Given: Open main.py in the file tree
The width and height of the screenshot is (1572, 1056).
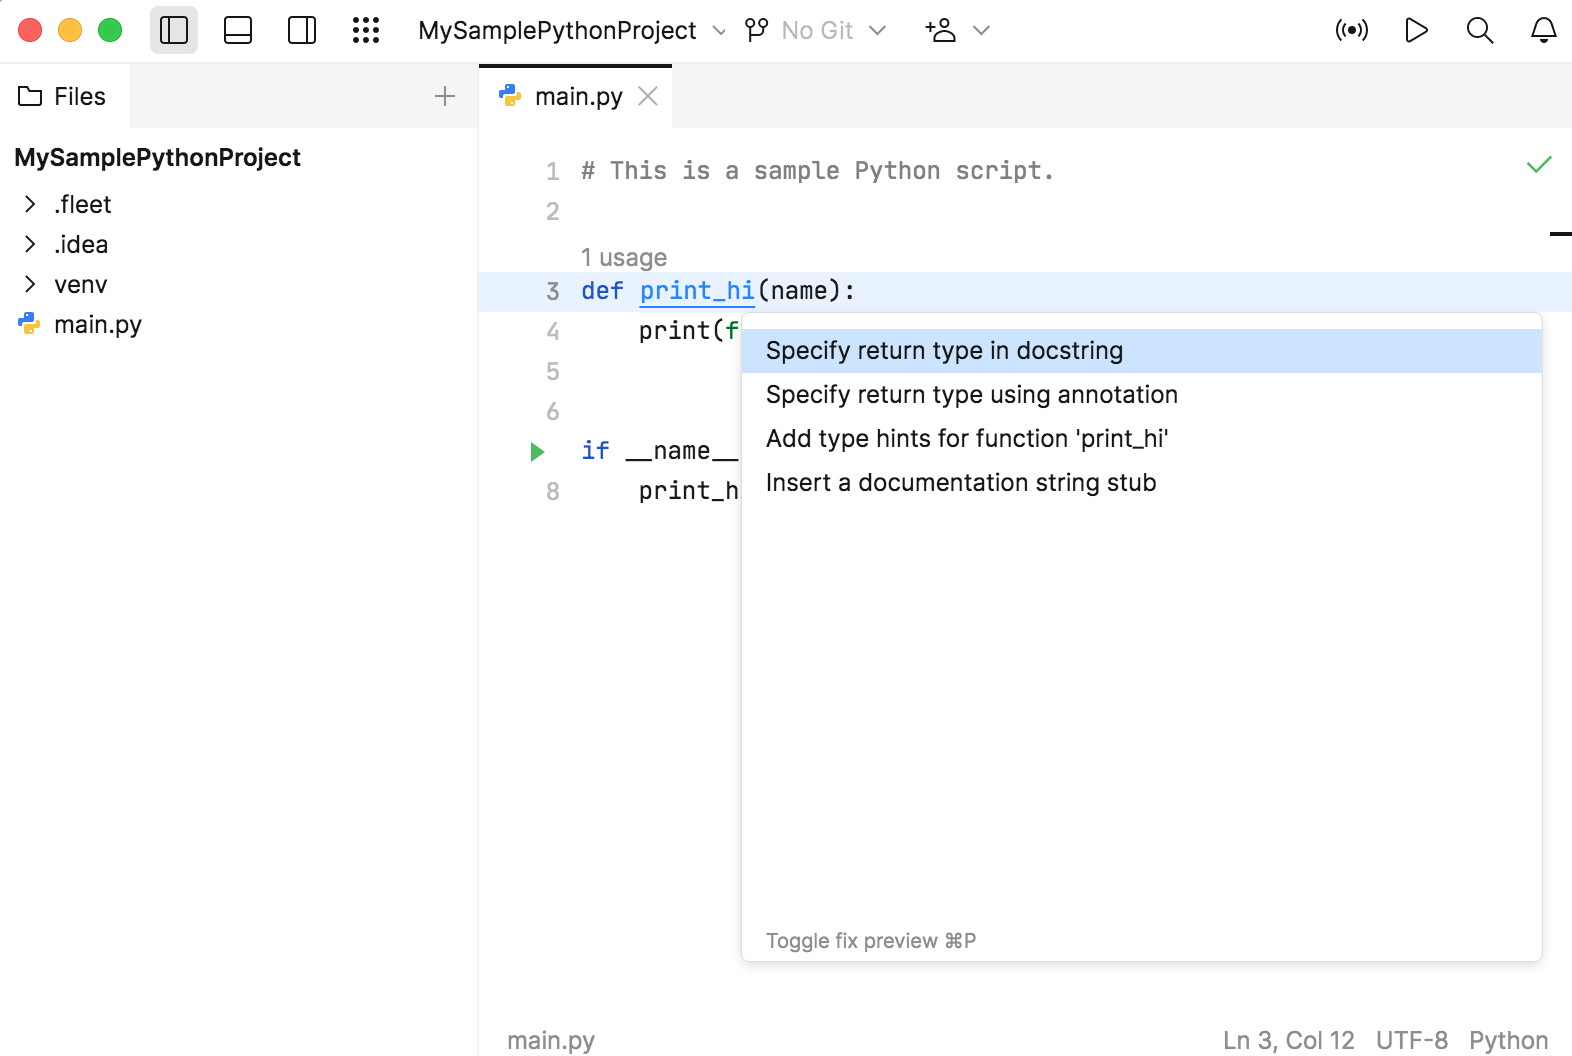Looking at the screenshot, I should [97, 324].
